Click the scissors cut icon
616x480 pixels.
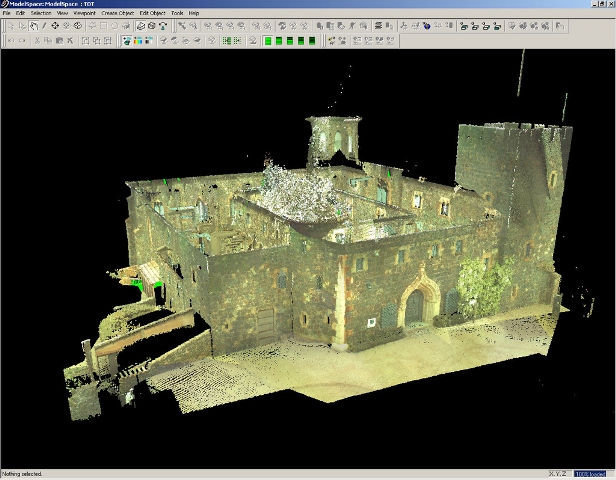click(x=37, y=40)
